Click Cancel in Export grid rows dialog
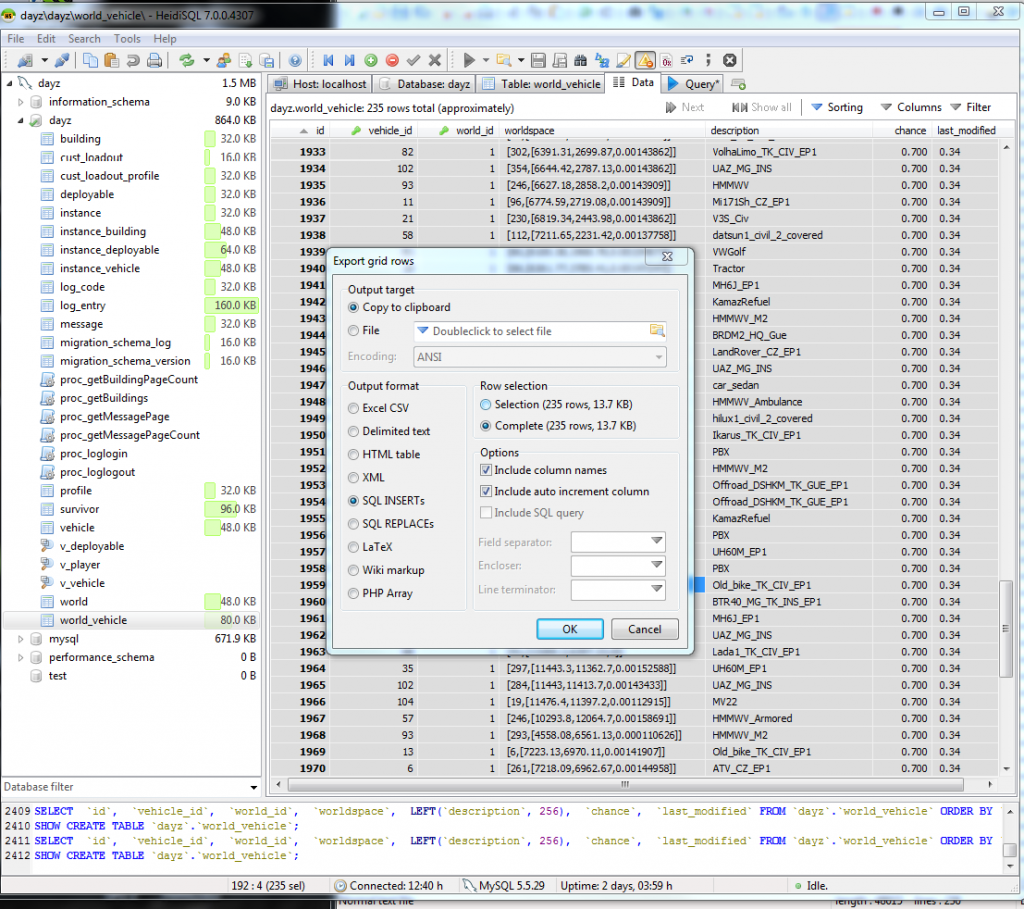This screenshot has height=909, width=1024. pos(645,629)
